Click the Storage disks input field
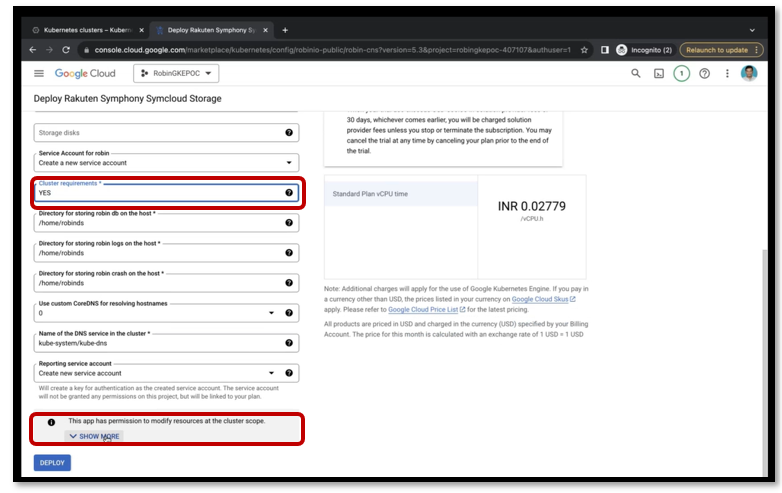 (x=166, y=133)
